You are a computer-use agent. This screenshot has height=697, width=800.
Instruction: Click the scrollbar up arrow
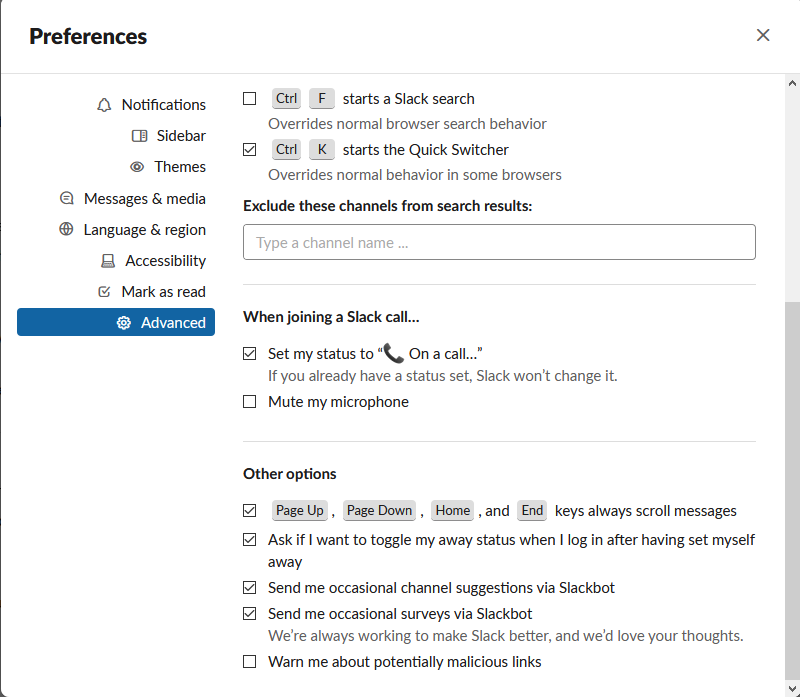(x=792, y=83)
